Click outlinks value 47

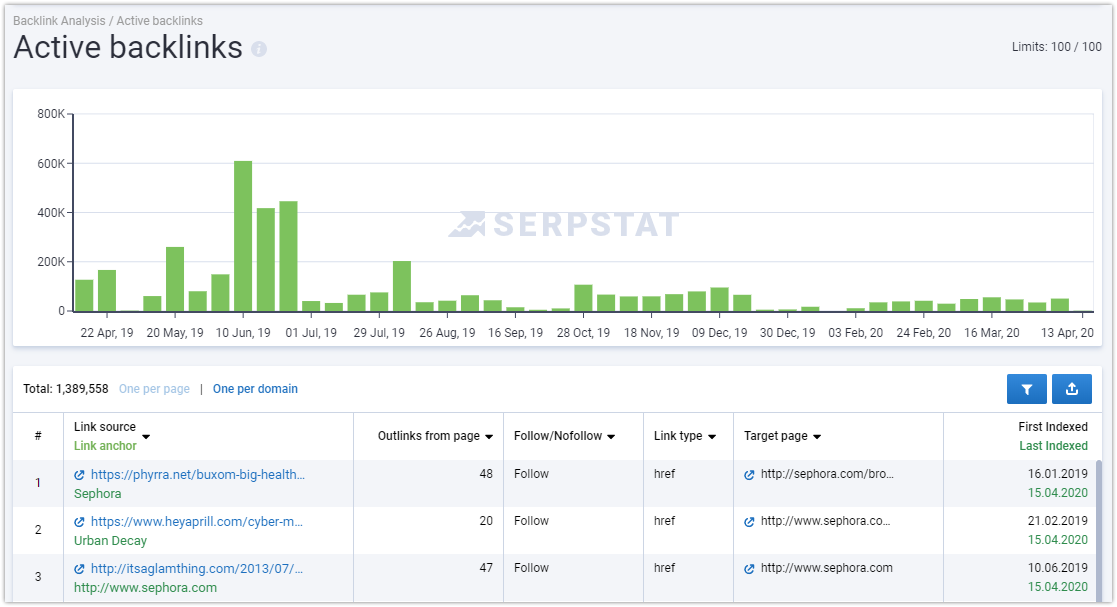486,568
